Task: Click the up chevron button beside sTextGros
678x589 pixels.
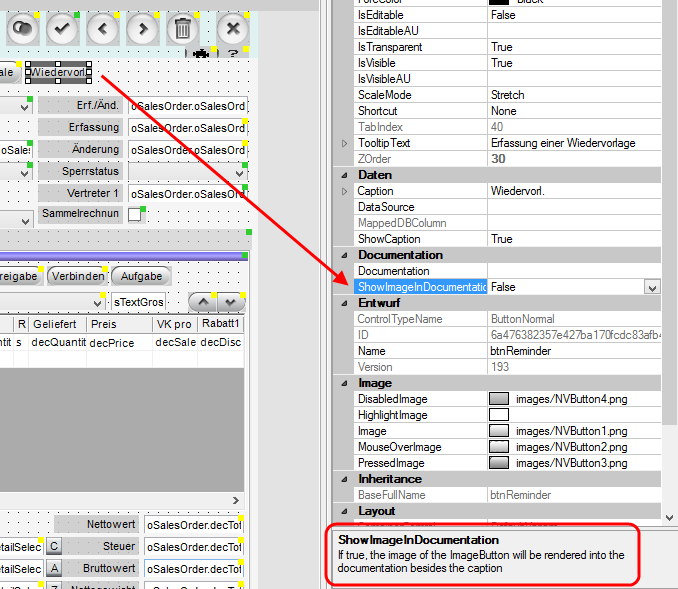Action: [x=203, y=301]
